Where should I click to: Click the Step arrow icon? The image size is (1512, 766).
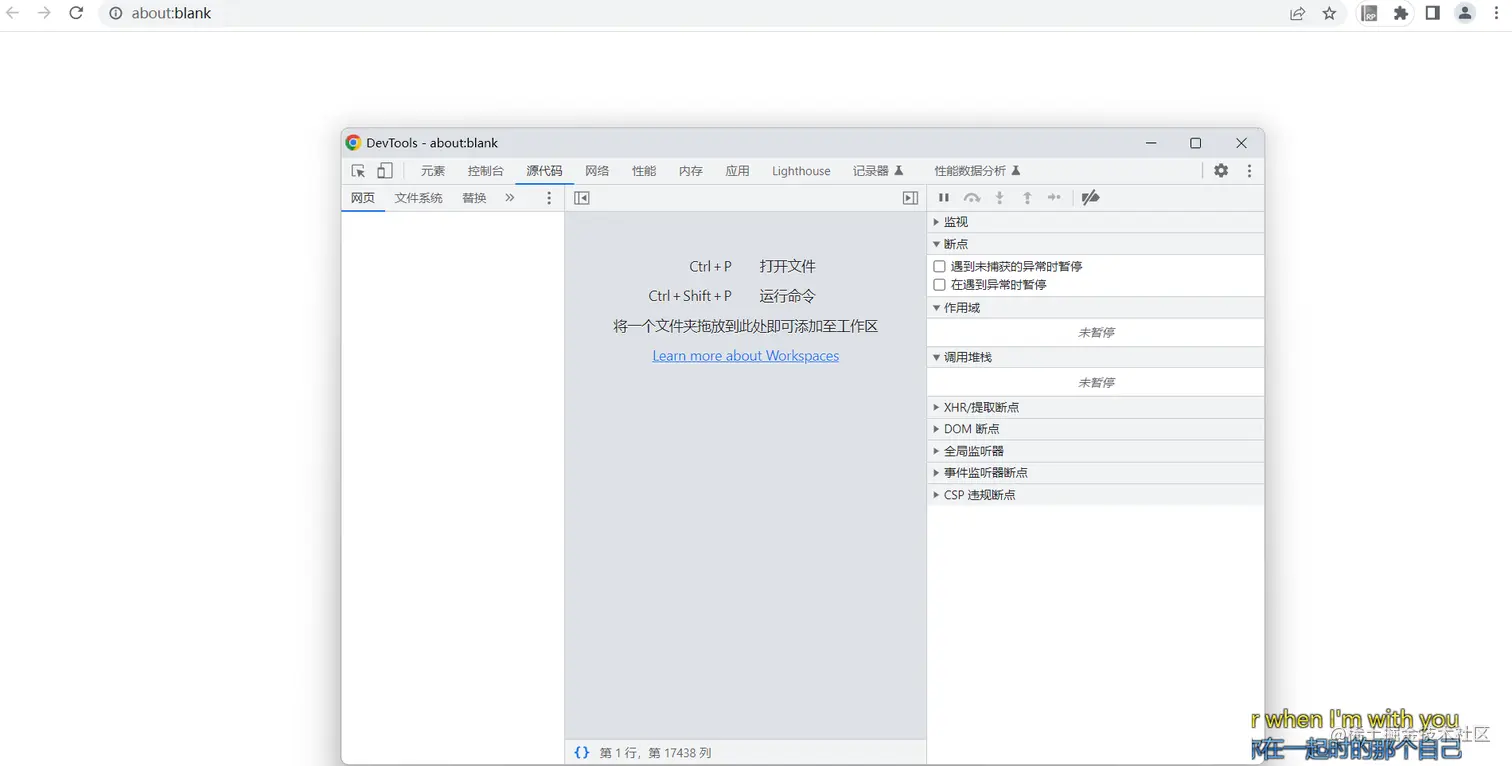(x=1054, y=198)
